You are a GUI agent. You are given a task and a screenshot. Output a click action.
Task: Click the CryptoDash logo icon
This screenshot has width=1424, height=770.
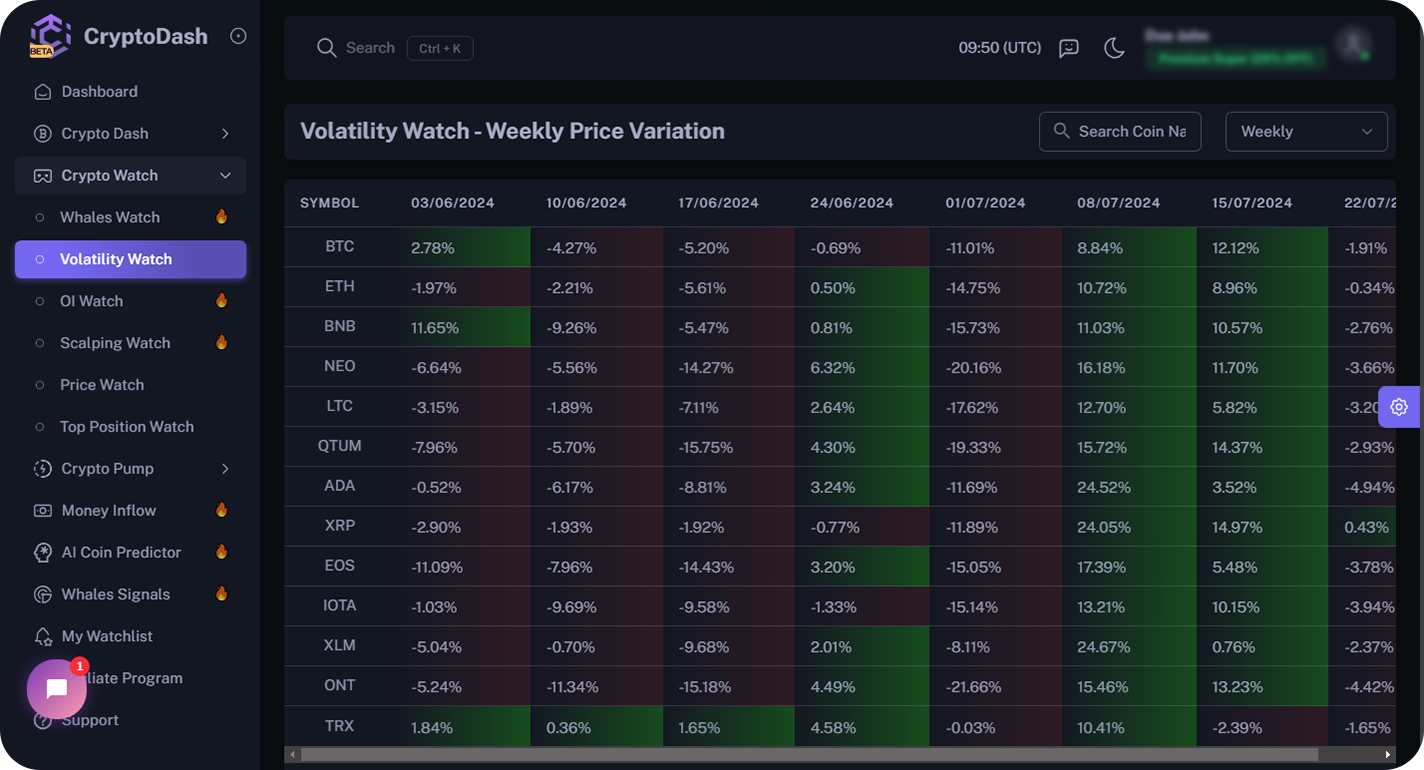[50, 36]
